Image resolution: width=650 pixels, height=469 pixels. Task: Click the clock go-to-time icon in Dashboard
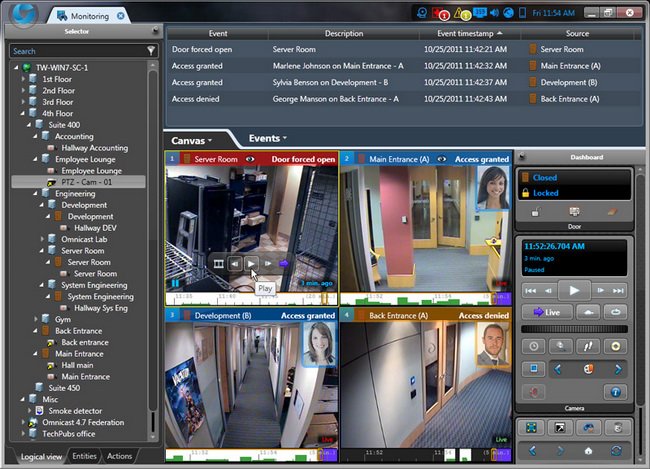point(534,346)
